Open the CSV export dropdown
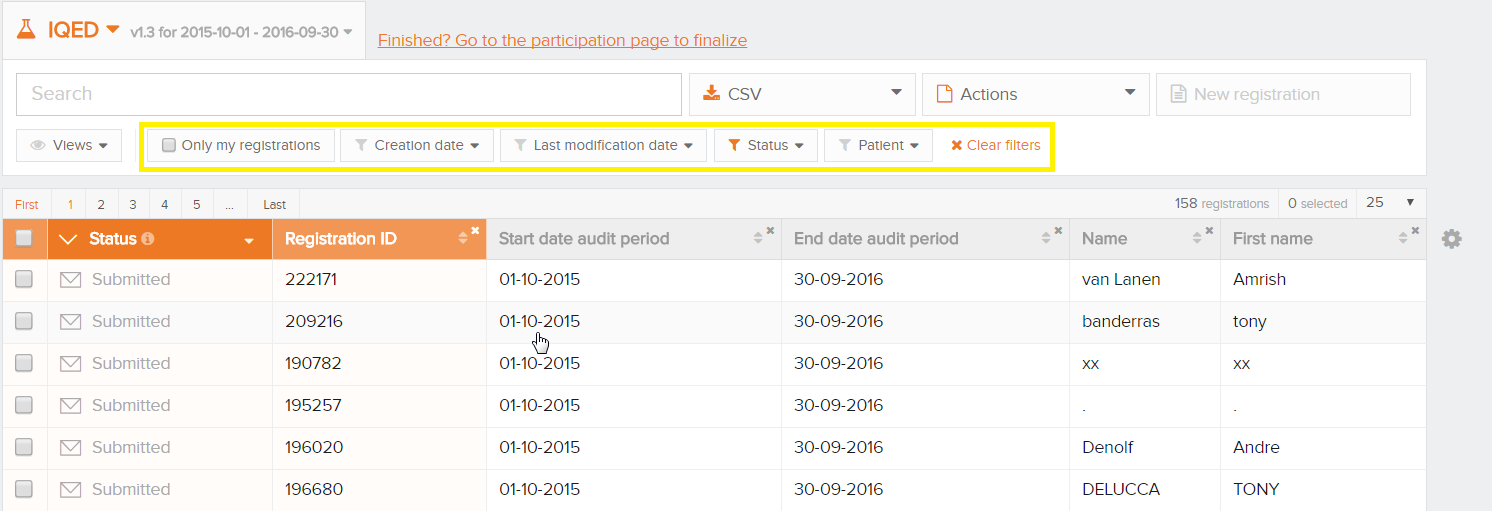1492x511 pixels. coord(802,94)
